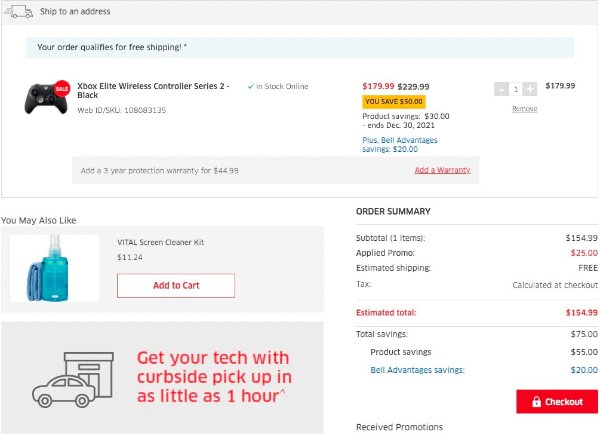Increase quantity with the plus button
This screenshot has height=438, width=600.
tap(530, 89)
